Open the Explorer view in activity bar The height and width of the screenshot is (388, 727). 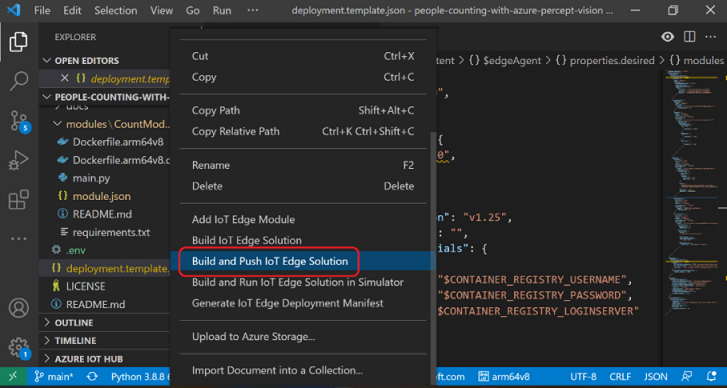click(x=19, y=42)
